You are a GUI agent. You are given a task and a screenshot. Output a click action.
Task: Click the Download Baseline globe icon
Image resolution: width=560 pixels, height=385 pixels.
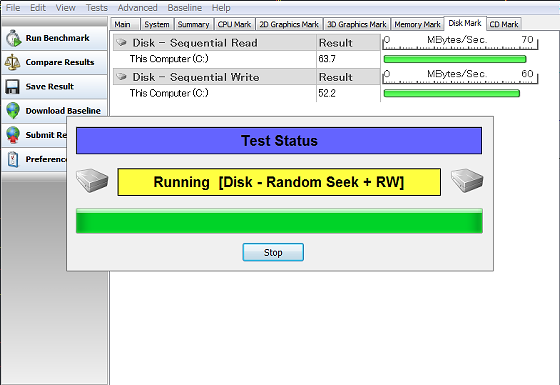point(13,110)
